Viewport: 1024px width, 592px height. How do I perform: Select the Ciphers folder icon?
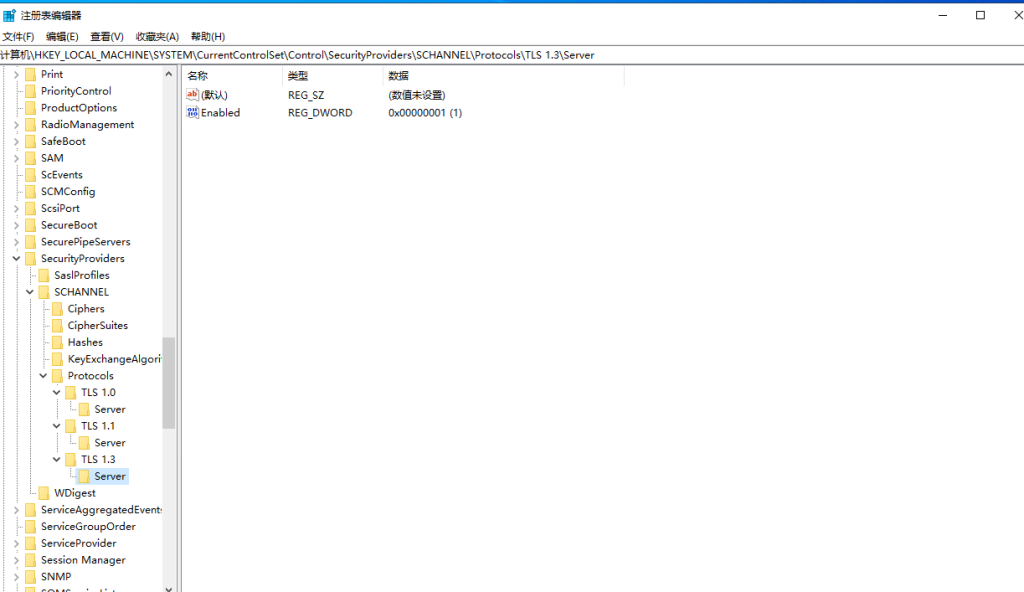pyautogui.click(x=57, y=309)
